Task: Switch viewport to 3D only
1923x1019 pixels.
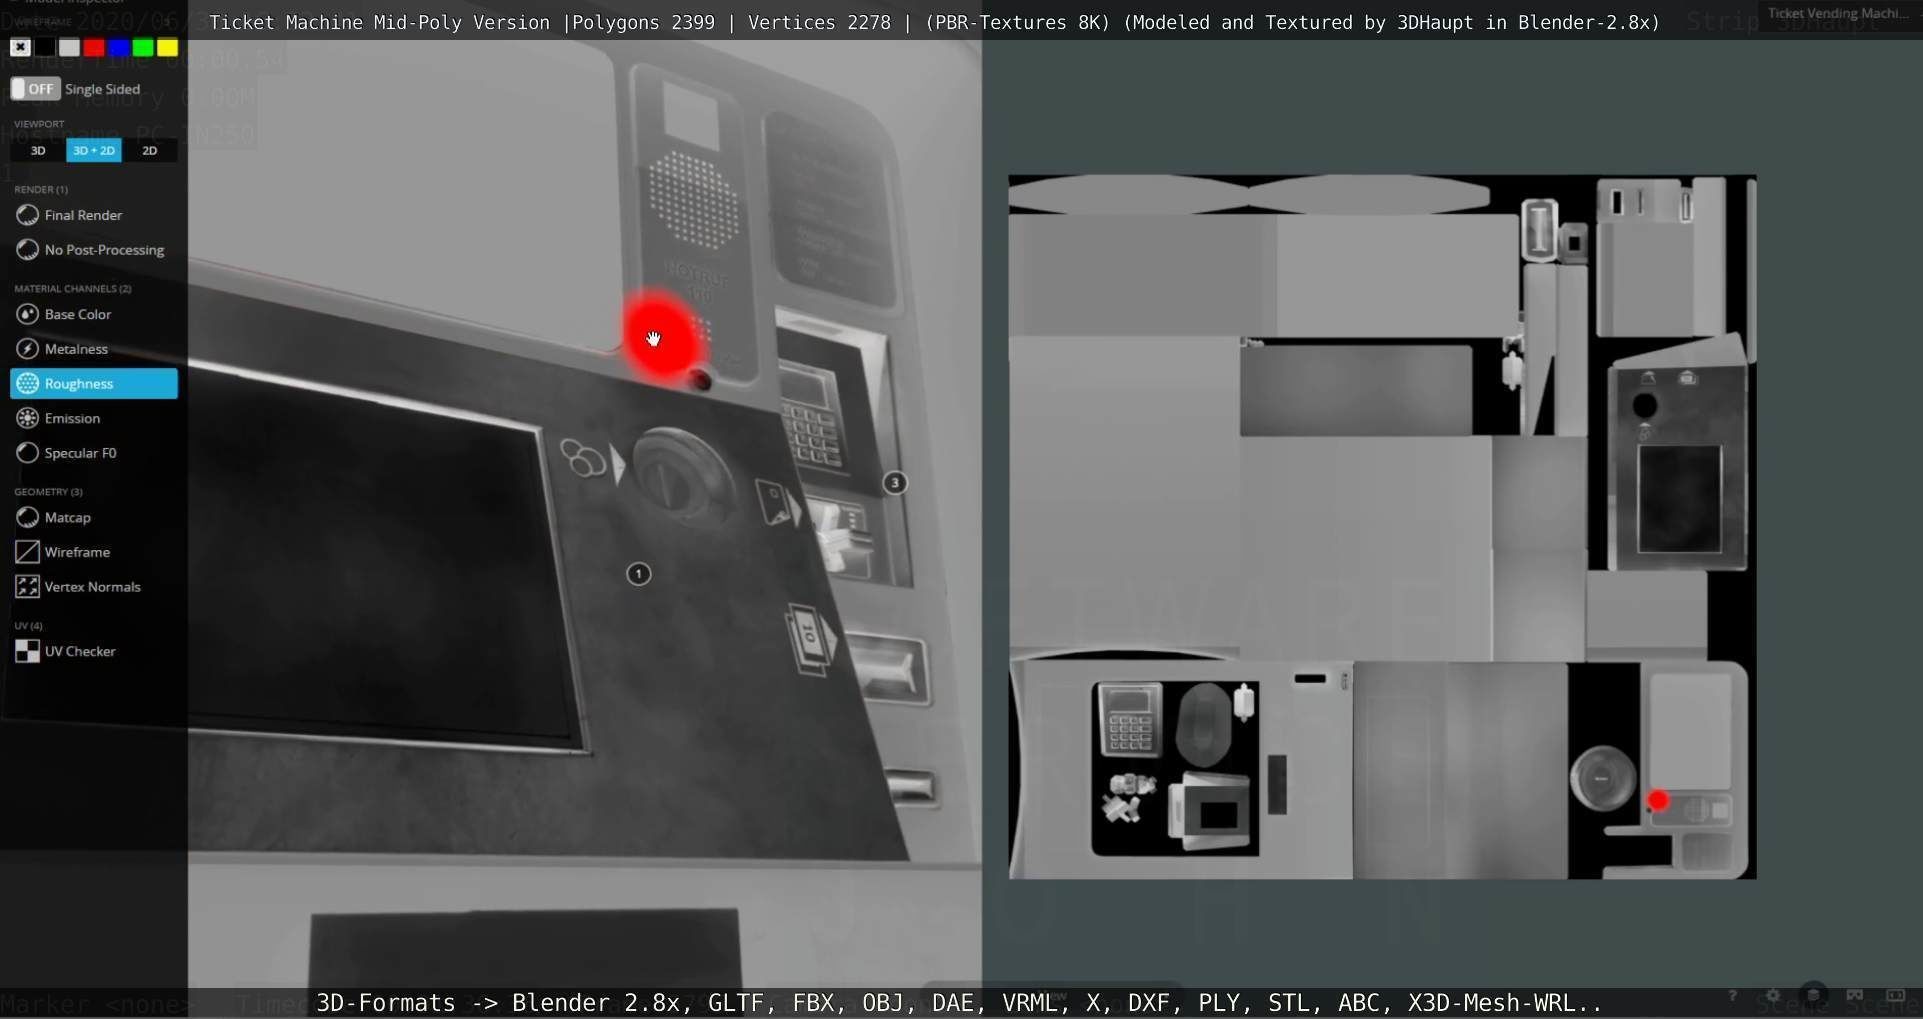Action: 38,151
